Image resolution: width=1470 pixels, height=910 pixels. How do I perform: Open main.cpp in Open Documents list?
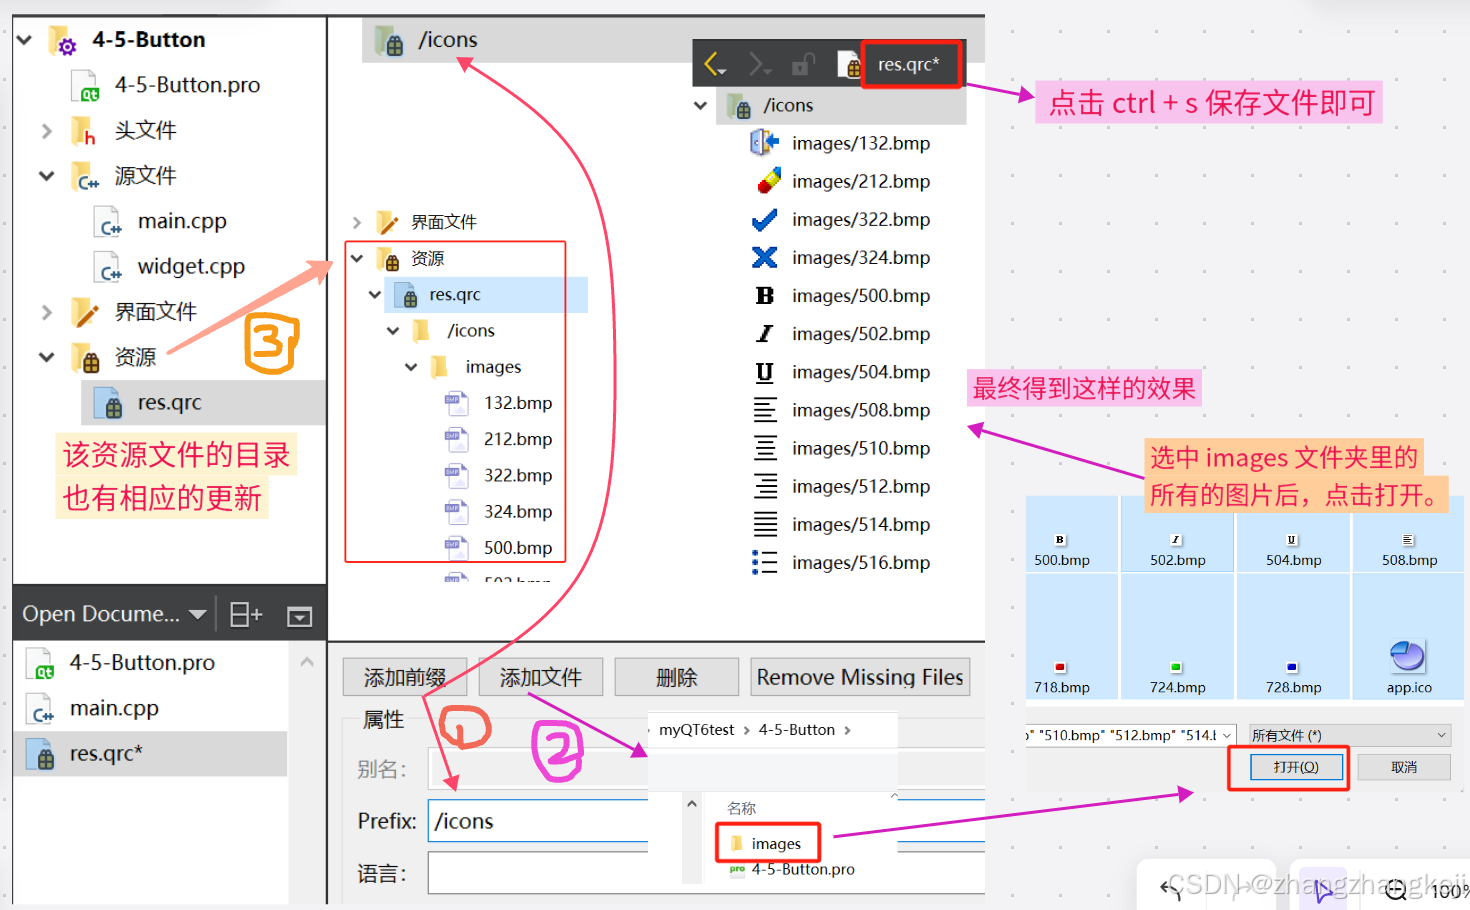114,708
